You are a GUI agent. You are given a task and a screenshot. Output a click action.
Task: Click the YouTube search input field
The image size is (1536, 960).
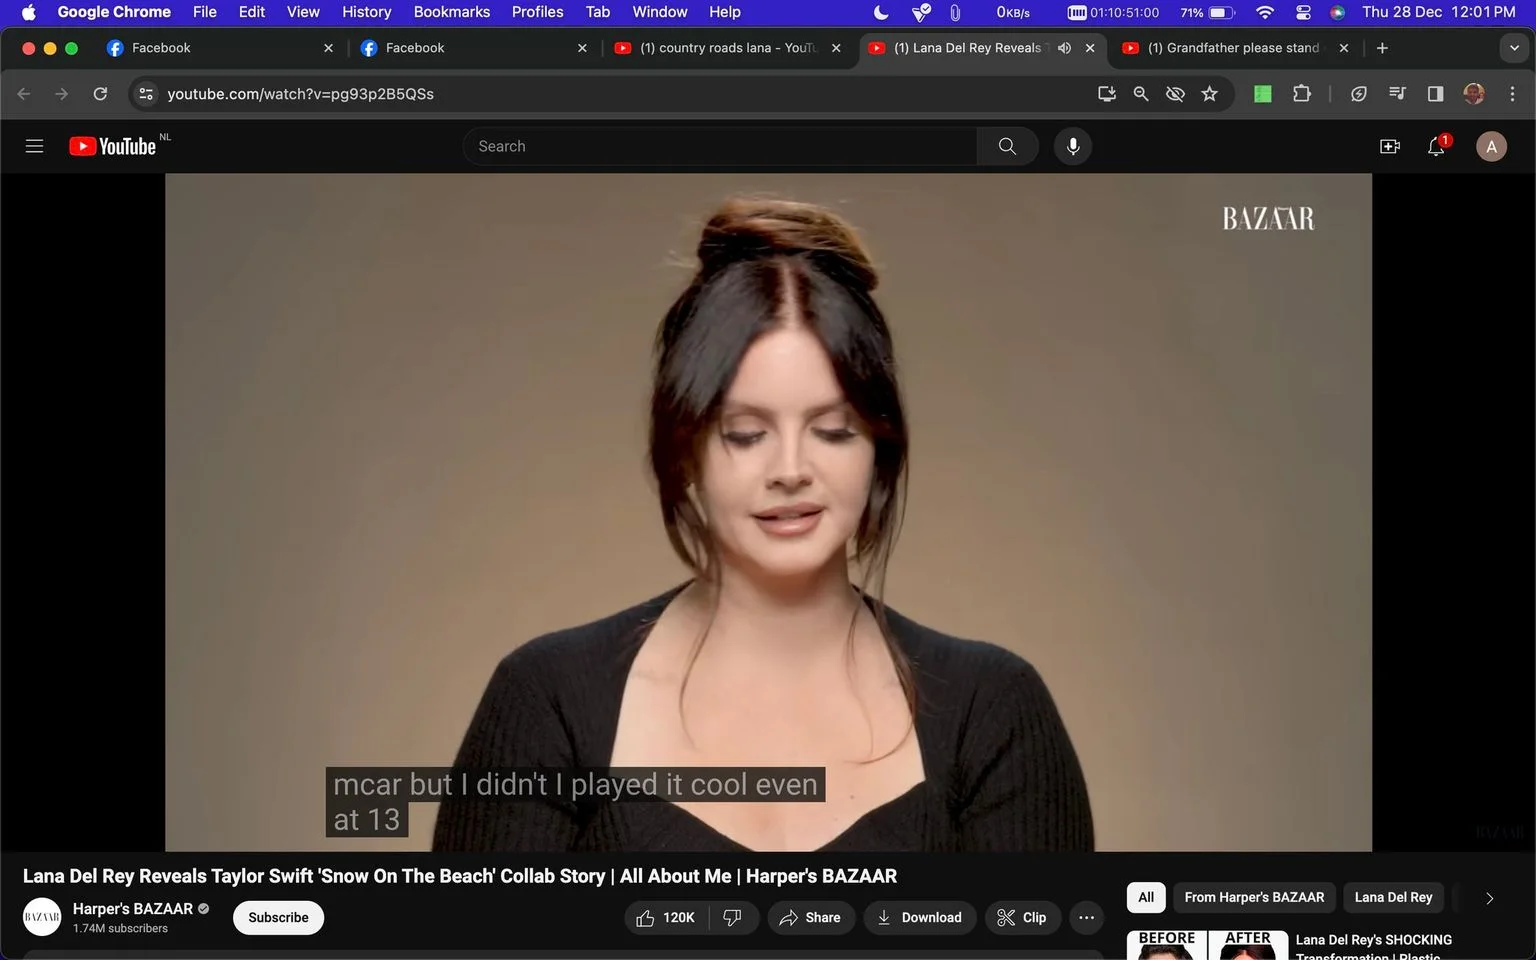(x=720, y=146)
